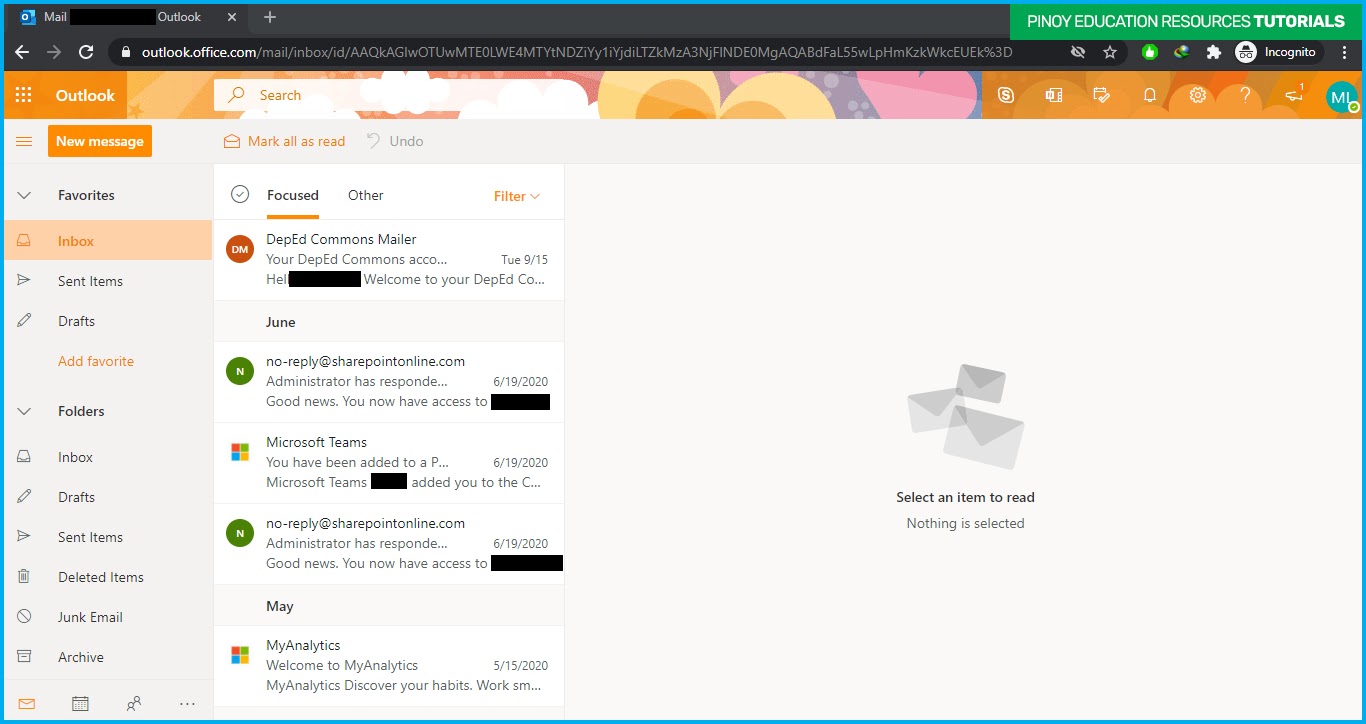Viewport: 1366px width, 724px height.
Task: Open Chrome extensions puzzle icon
Action: coord(1214,52)
